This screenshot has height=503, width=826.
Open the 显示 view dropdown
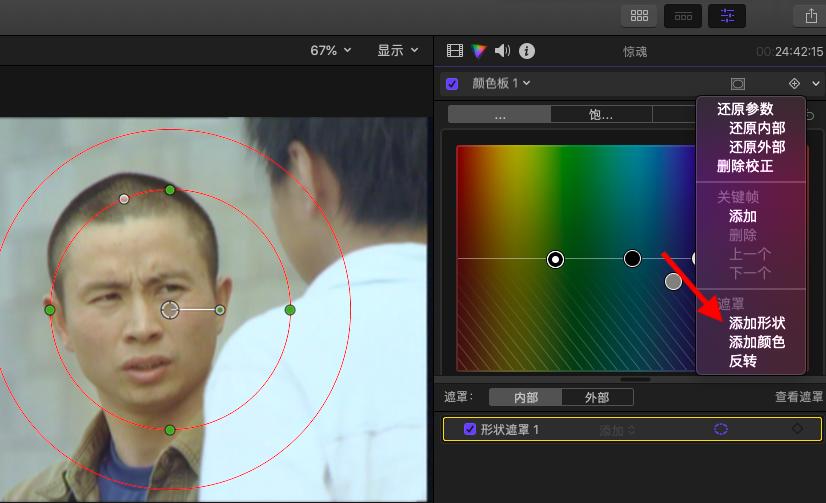pos(398,51)
